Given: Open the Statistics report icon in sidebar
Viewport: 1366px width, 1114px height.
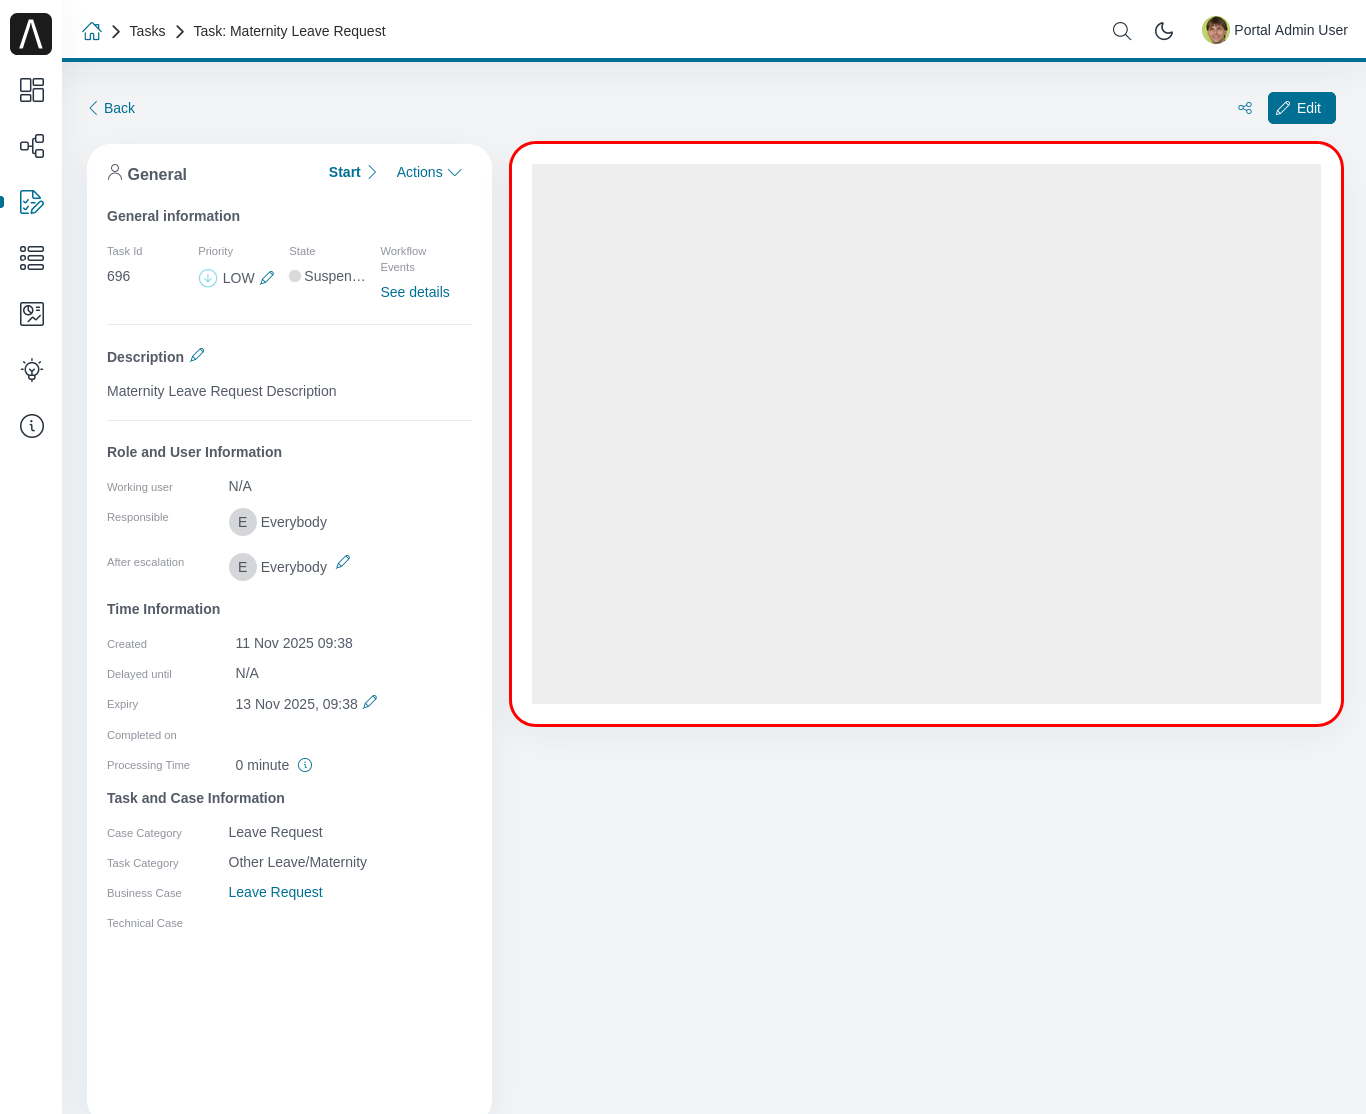Looking at the screenshot, I should pos(31,313).
